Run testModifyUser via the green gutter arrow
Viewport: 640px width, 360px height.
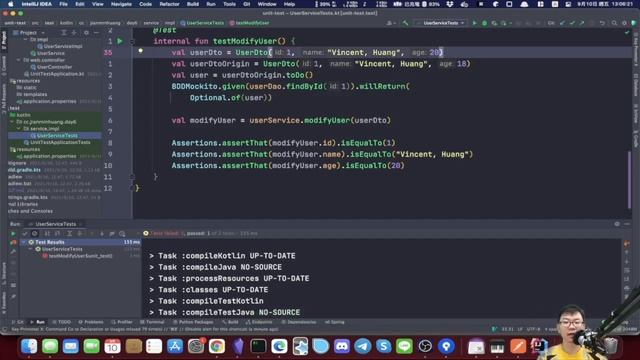pos(120,41)
